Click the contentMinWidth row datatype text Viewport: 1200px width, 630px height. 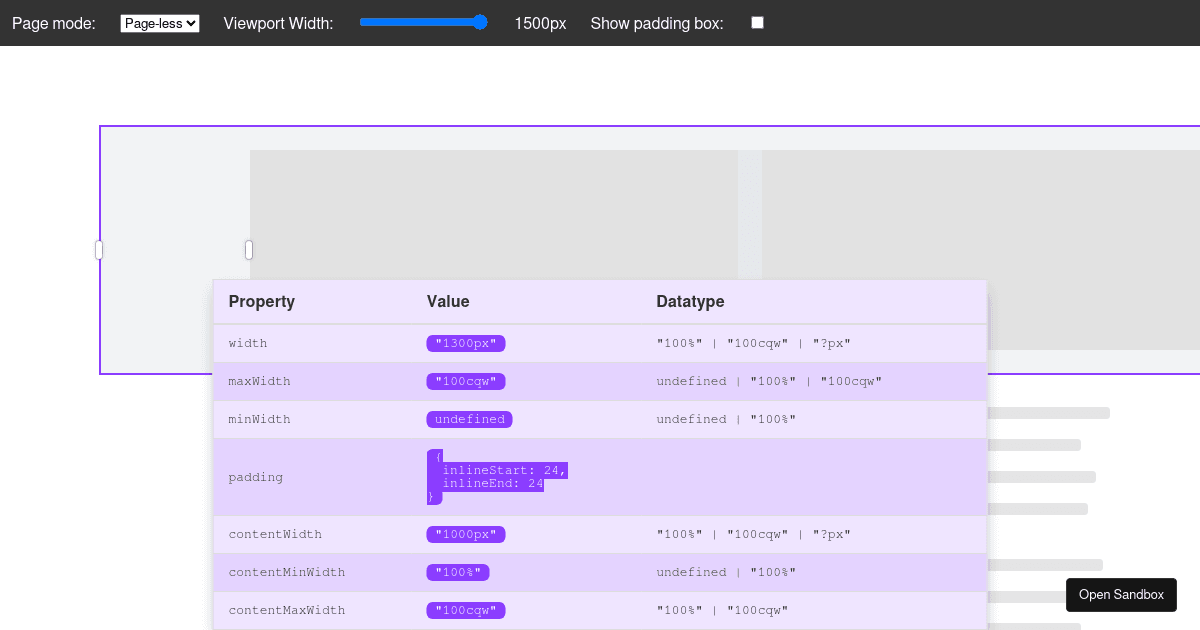(727, 572)
